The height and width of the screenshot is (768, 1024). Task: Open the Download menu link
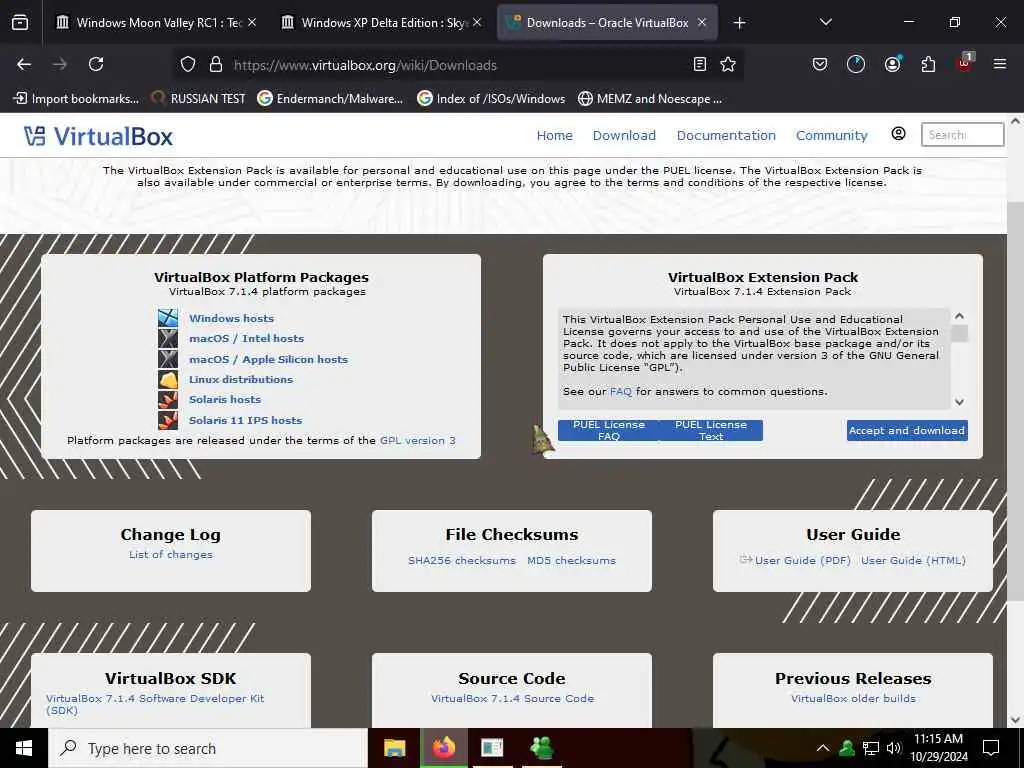(624, 135)
